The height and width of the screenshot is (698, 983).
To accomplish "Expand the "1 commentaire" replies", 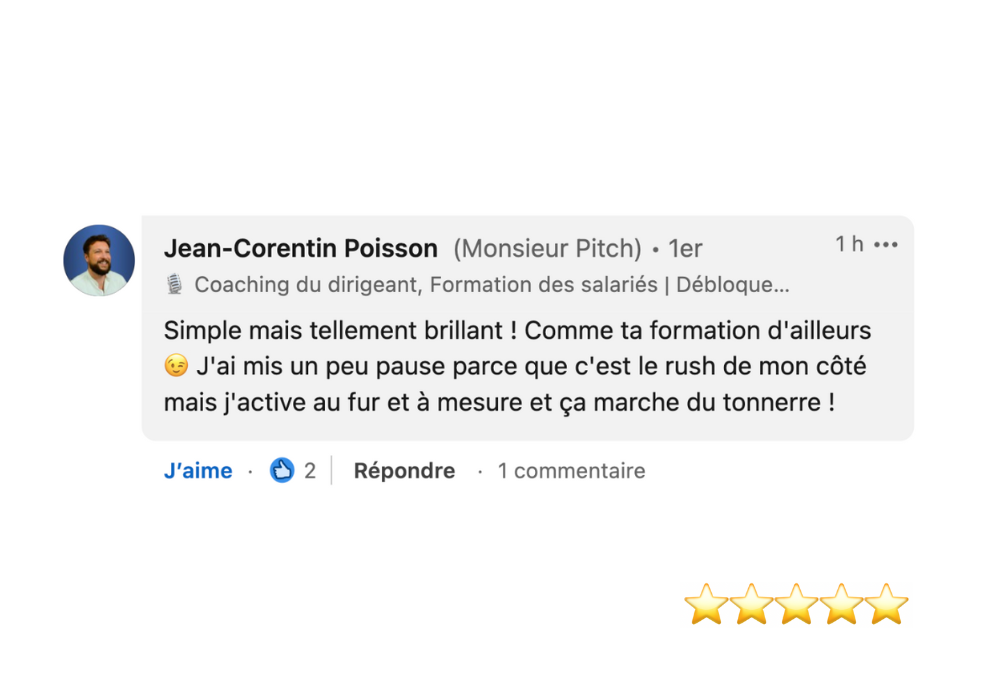I will 571,471.
